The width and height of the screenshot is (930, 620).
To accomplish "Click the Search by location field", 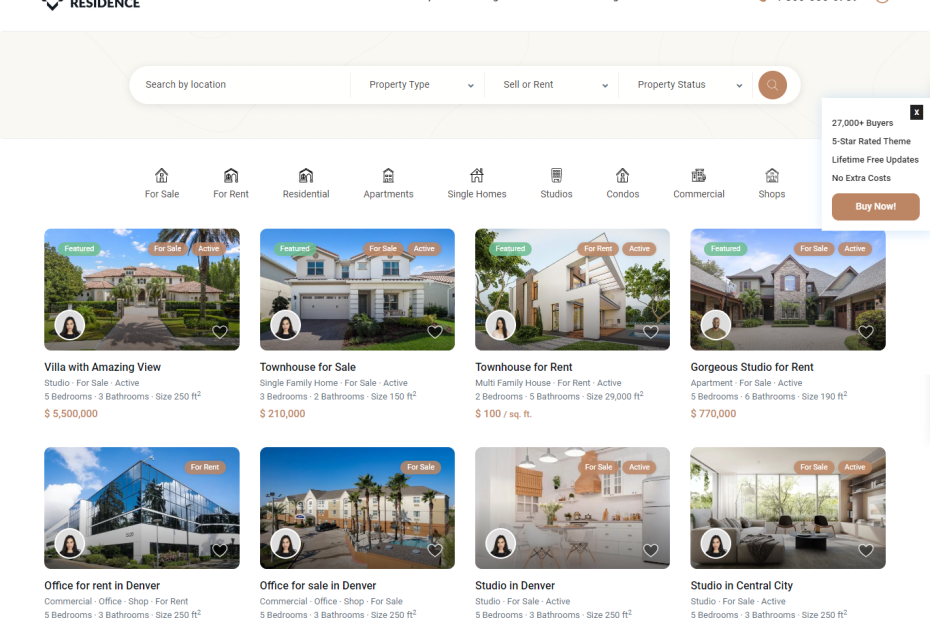I will [240, 85].
